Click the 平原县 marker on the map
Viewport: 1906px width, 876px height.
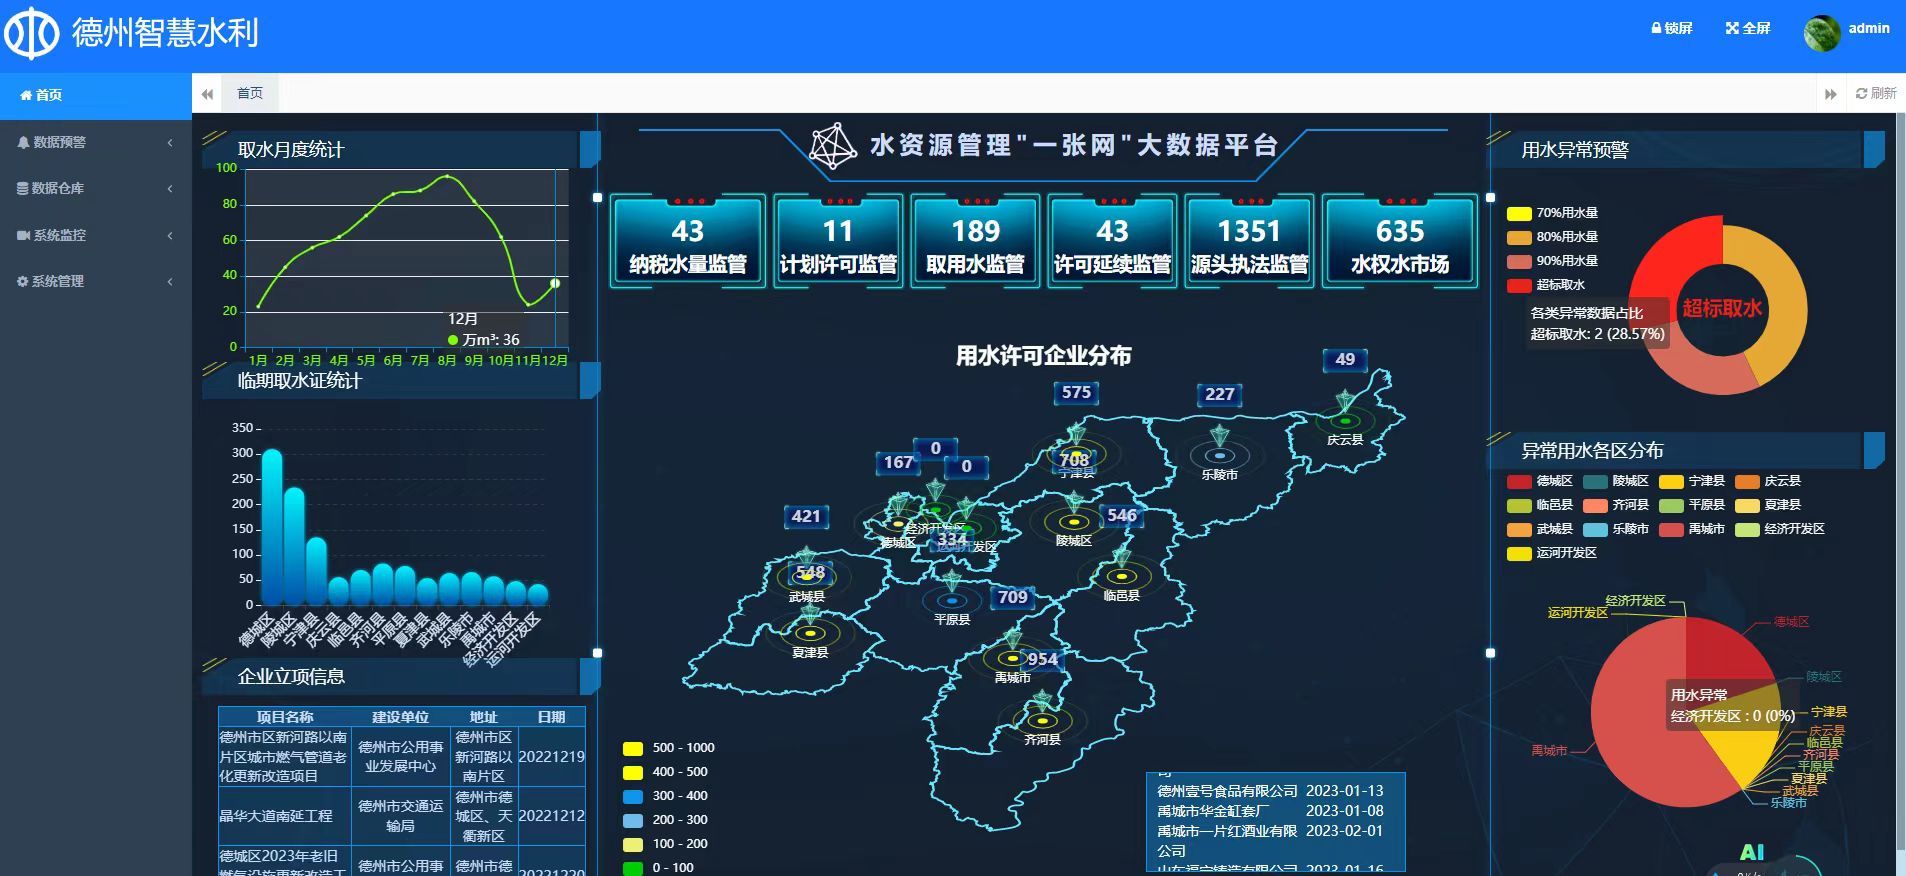952,601
